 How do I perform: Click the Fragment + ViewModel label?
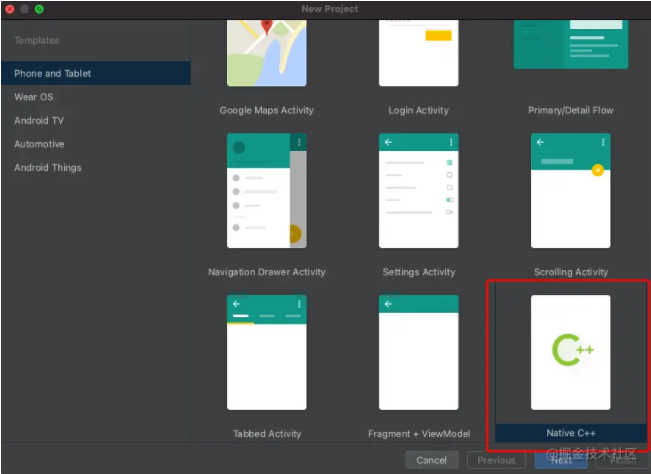click(419, 434)
